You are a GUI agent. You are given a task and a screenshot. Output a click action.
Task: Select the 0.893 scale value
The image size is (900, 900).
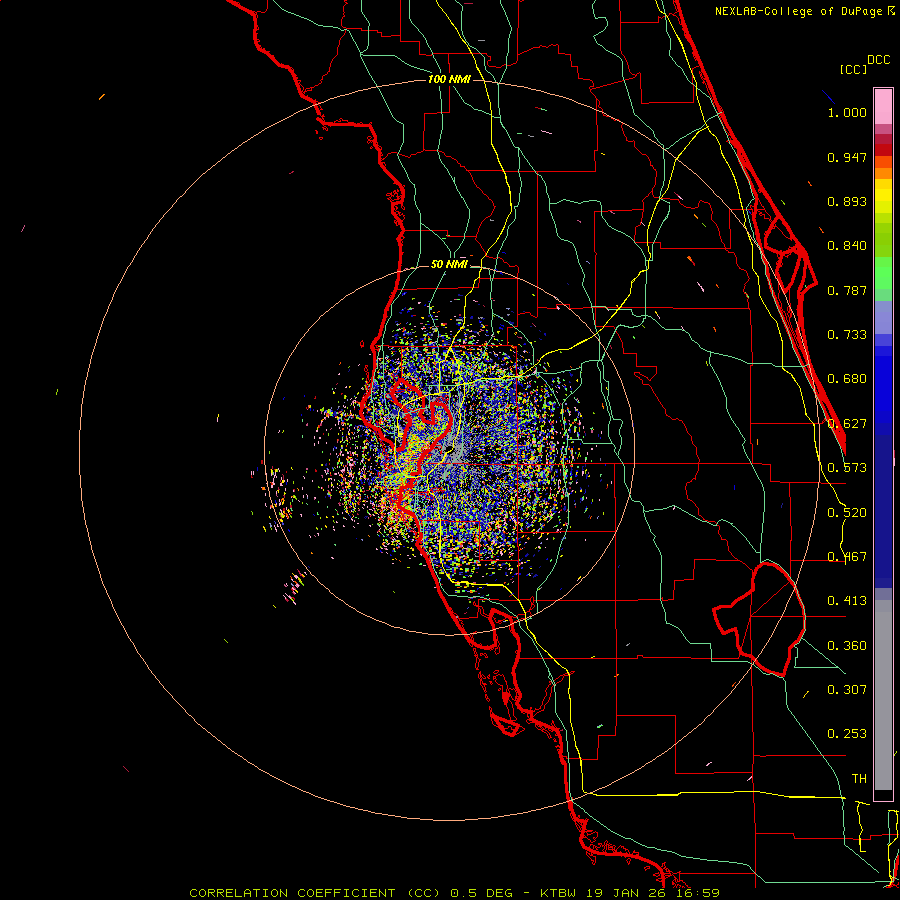coord(847,201)
